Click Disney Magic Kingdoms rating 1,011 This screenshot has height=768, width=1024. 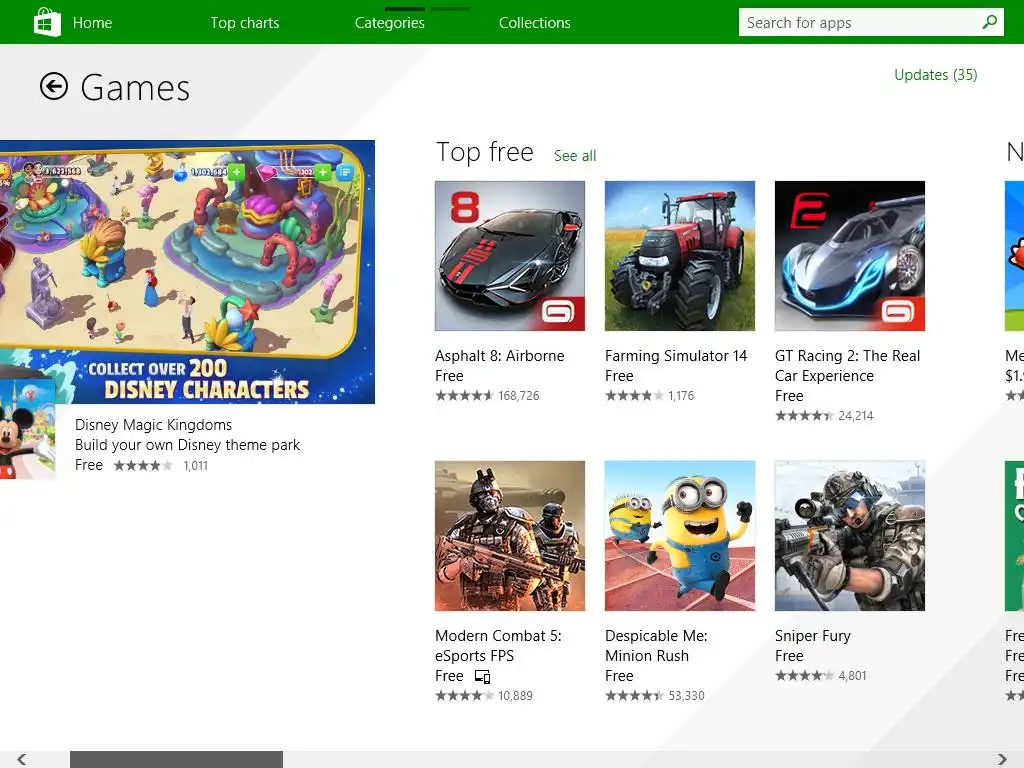click(161, 466)
